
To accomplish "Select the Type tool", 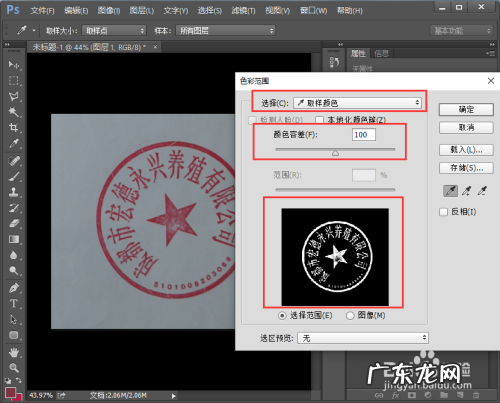I will point(14,303).
